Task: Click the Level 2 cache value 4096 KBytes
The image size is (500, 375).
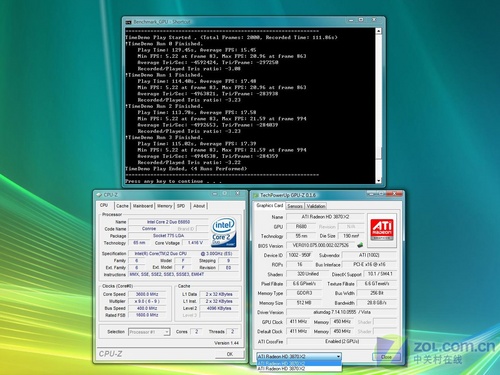Action: point(219,308)
